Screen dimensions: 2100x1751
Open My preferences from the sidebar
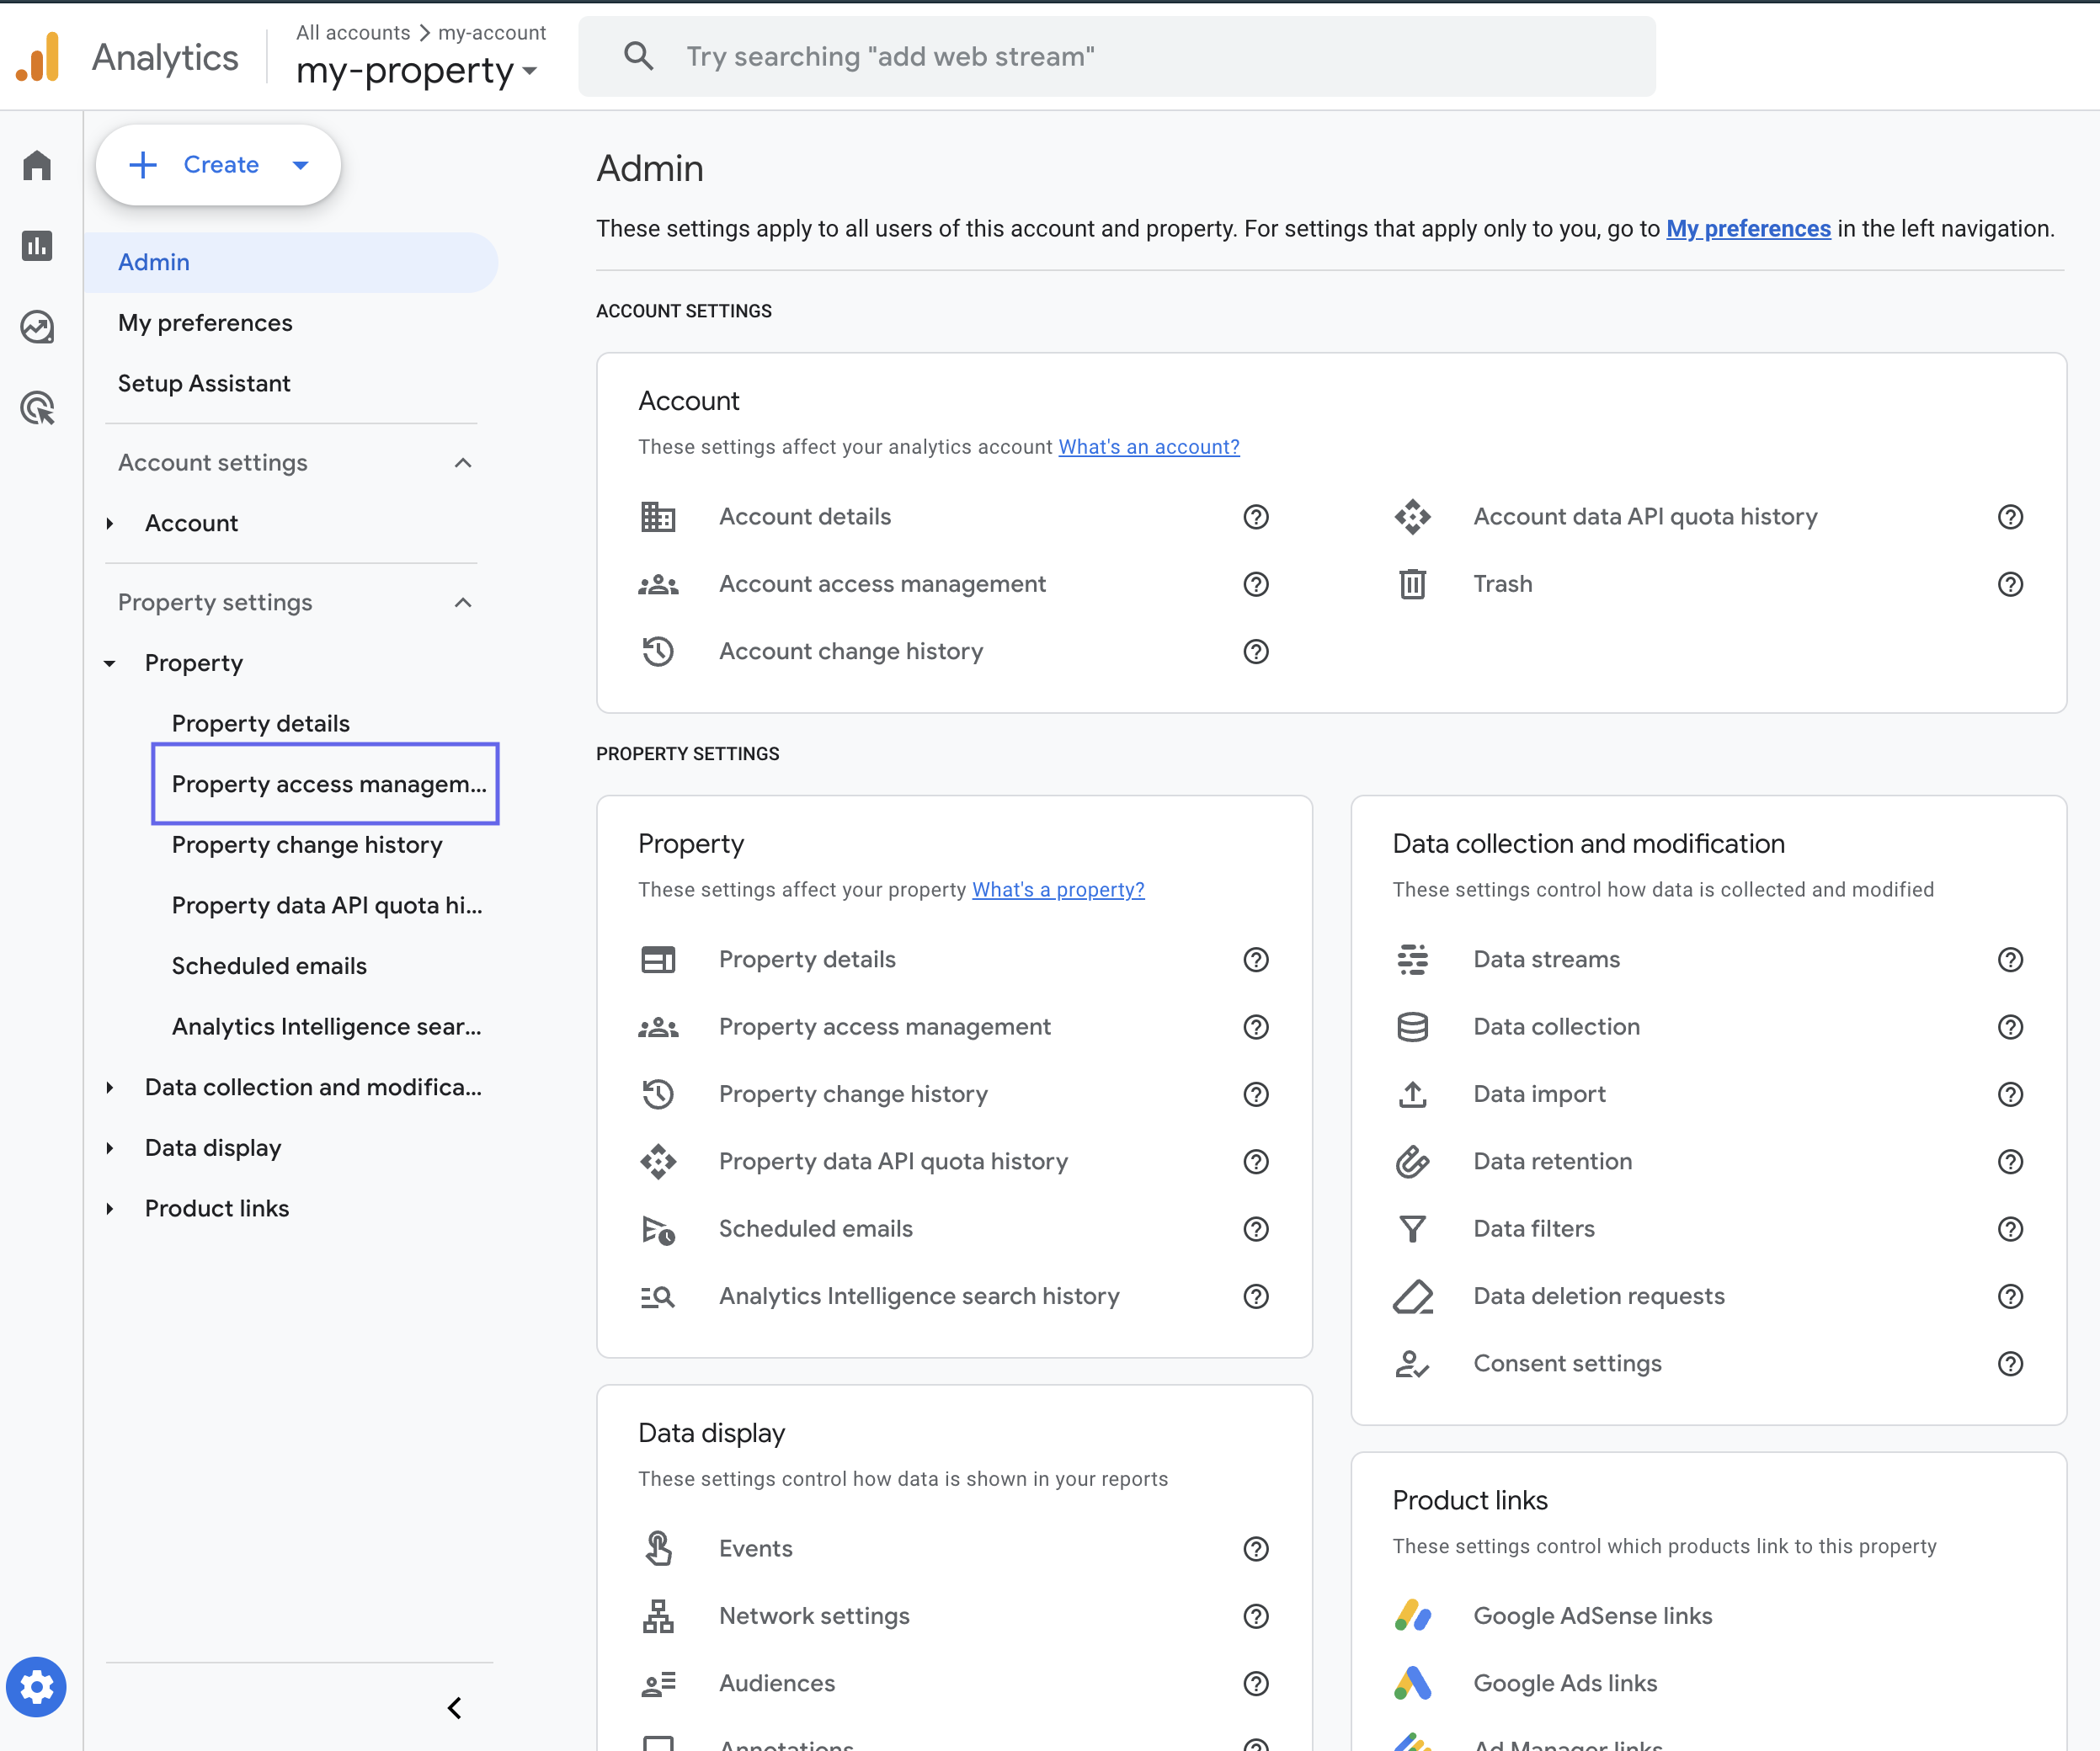[x=204, y=322]
